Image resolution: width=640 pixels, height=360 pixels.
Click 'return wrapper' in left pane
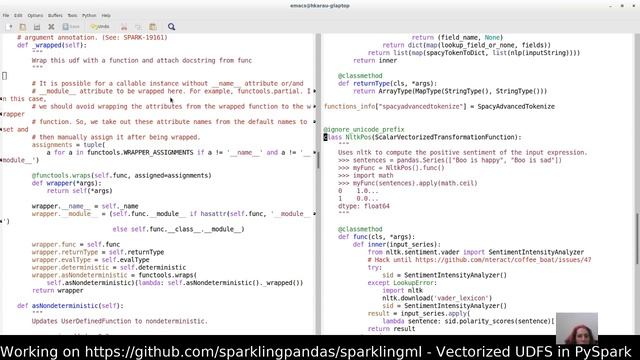pyautogui.click(x=58, y=291)
